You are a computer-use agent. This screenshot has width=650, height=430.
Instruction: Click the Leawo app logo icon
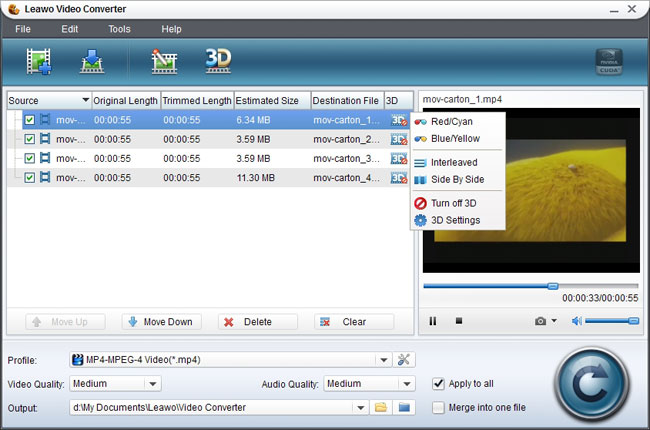(14, 9)
